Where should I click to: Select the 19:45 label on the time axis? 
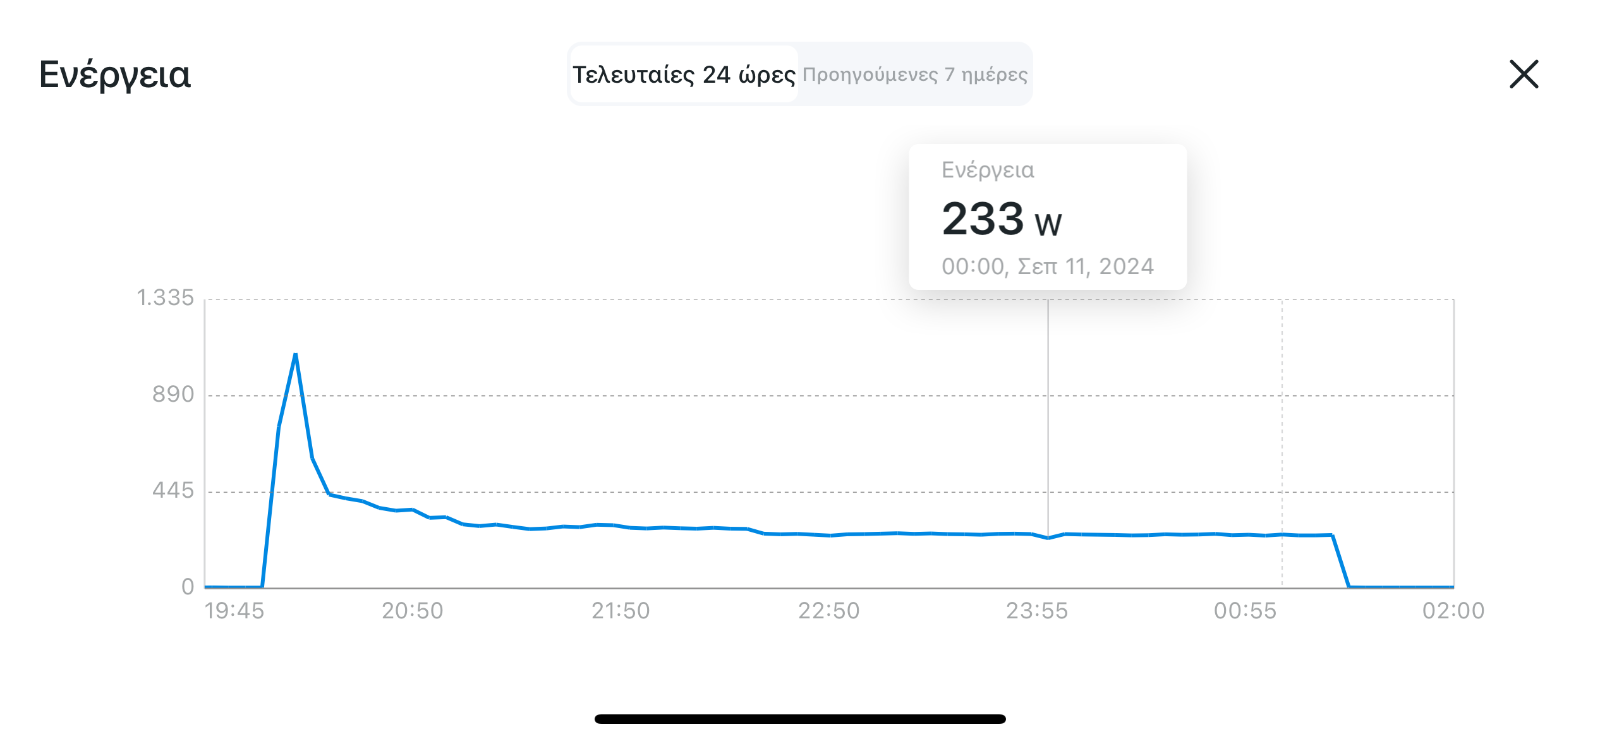pos(234,611)
